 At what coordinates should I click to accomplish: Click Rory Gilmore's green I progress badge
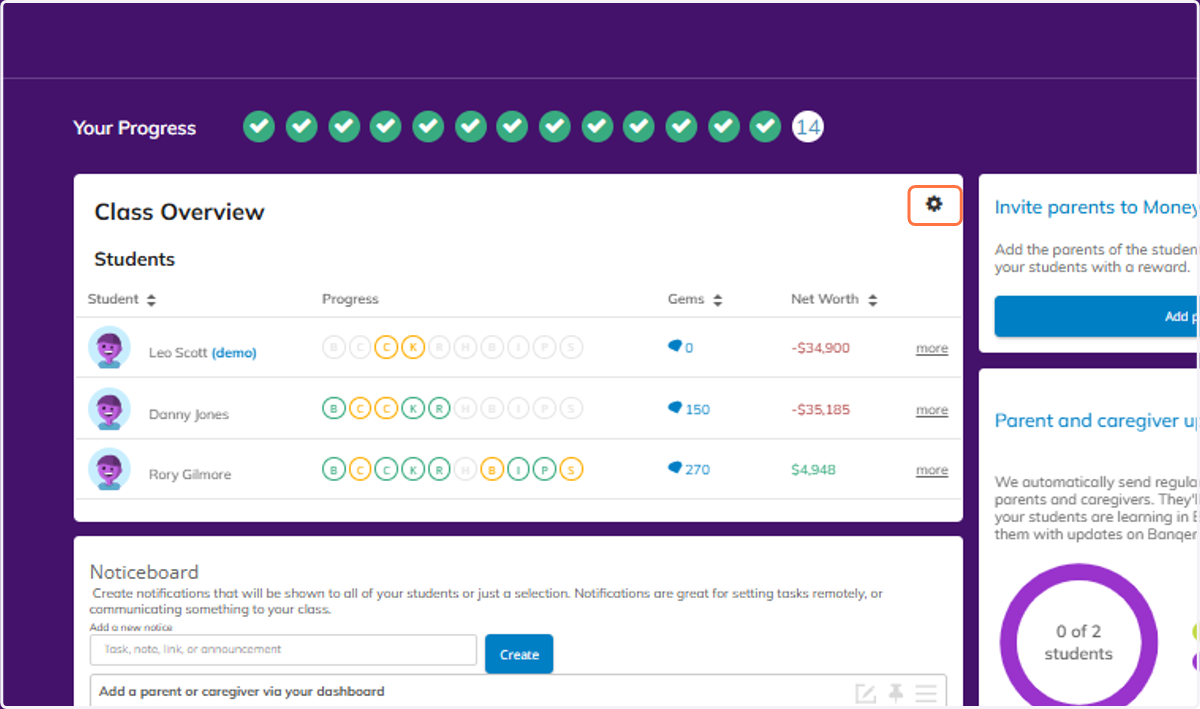(518, 469)
